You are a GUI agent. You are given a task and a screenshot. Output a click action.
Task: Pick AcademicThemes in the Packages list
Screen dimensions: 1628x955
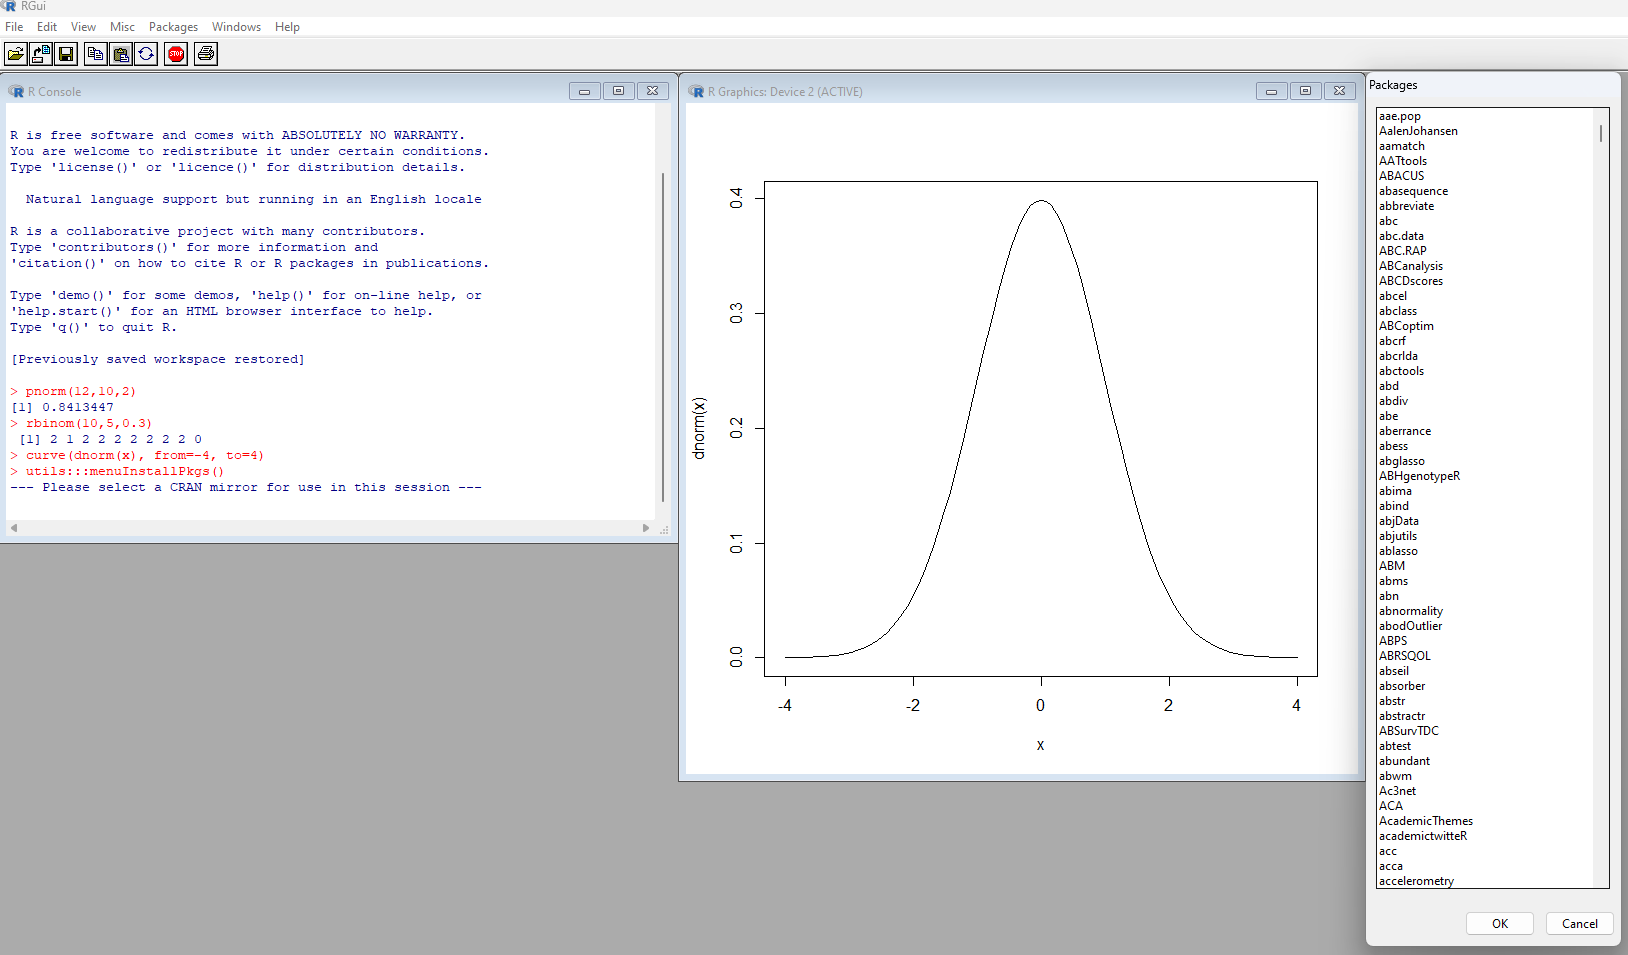1425,821
